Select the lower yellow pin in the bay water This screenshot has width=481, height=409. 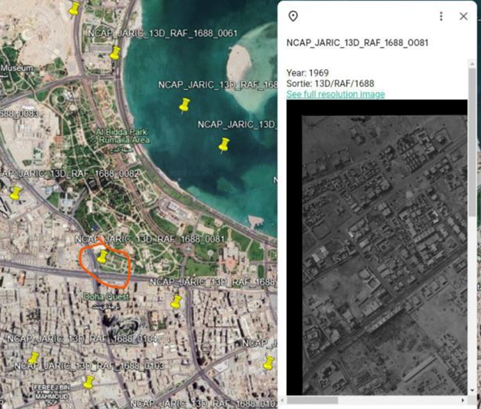click(x=224, y=145)
